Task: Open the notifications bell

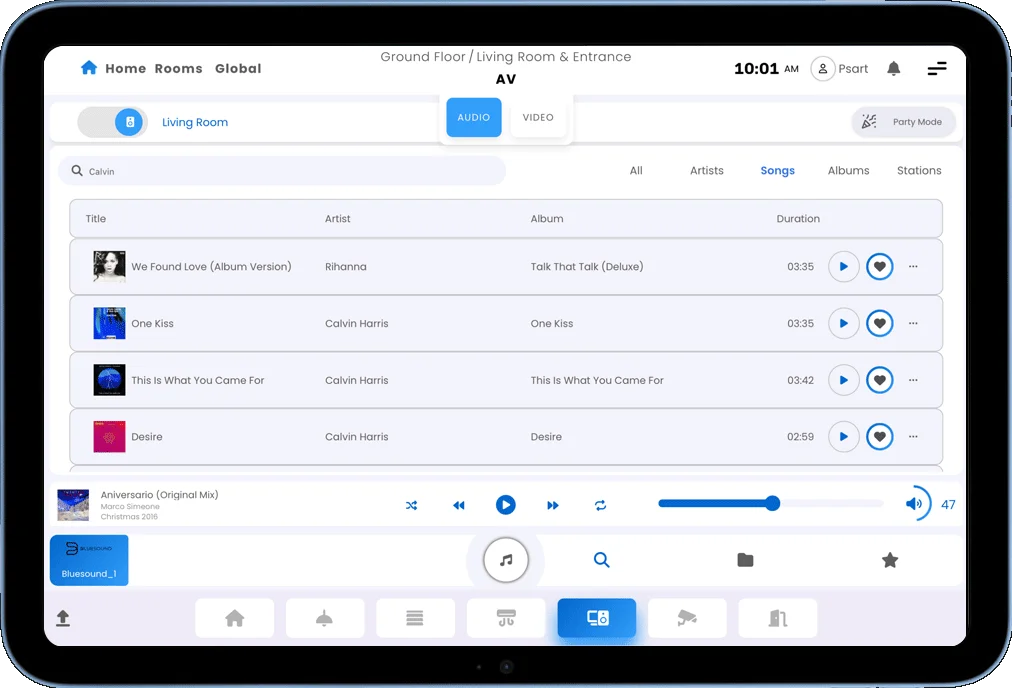Action: [893, 68]
